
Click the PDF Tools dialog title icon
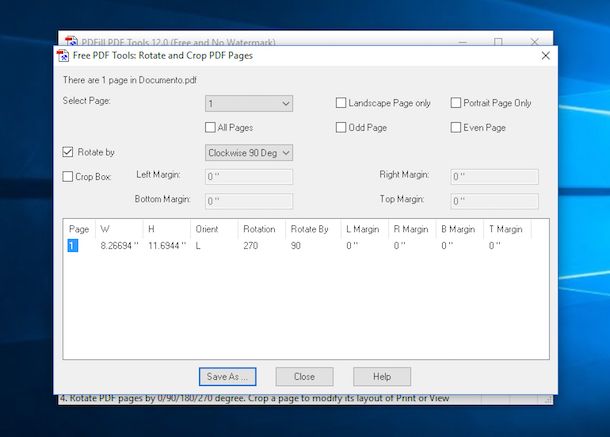click(x=63, y=56)
